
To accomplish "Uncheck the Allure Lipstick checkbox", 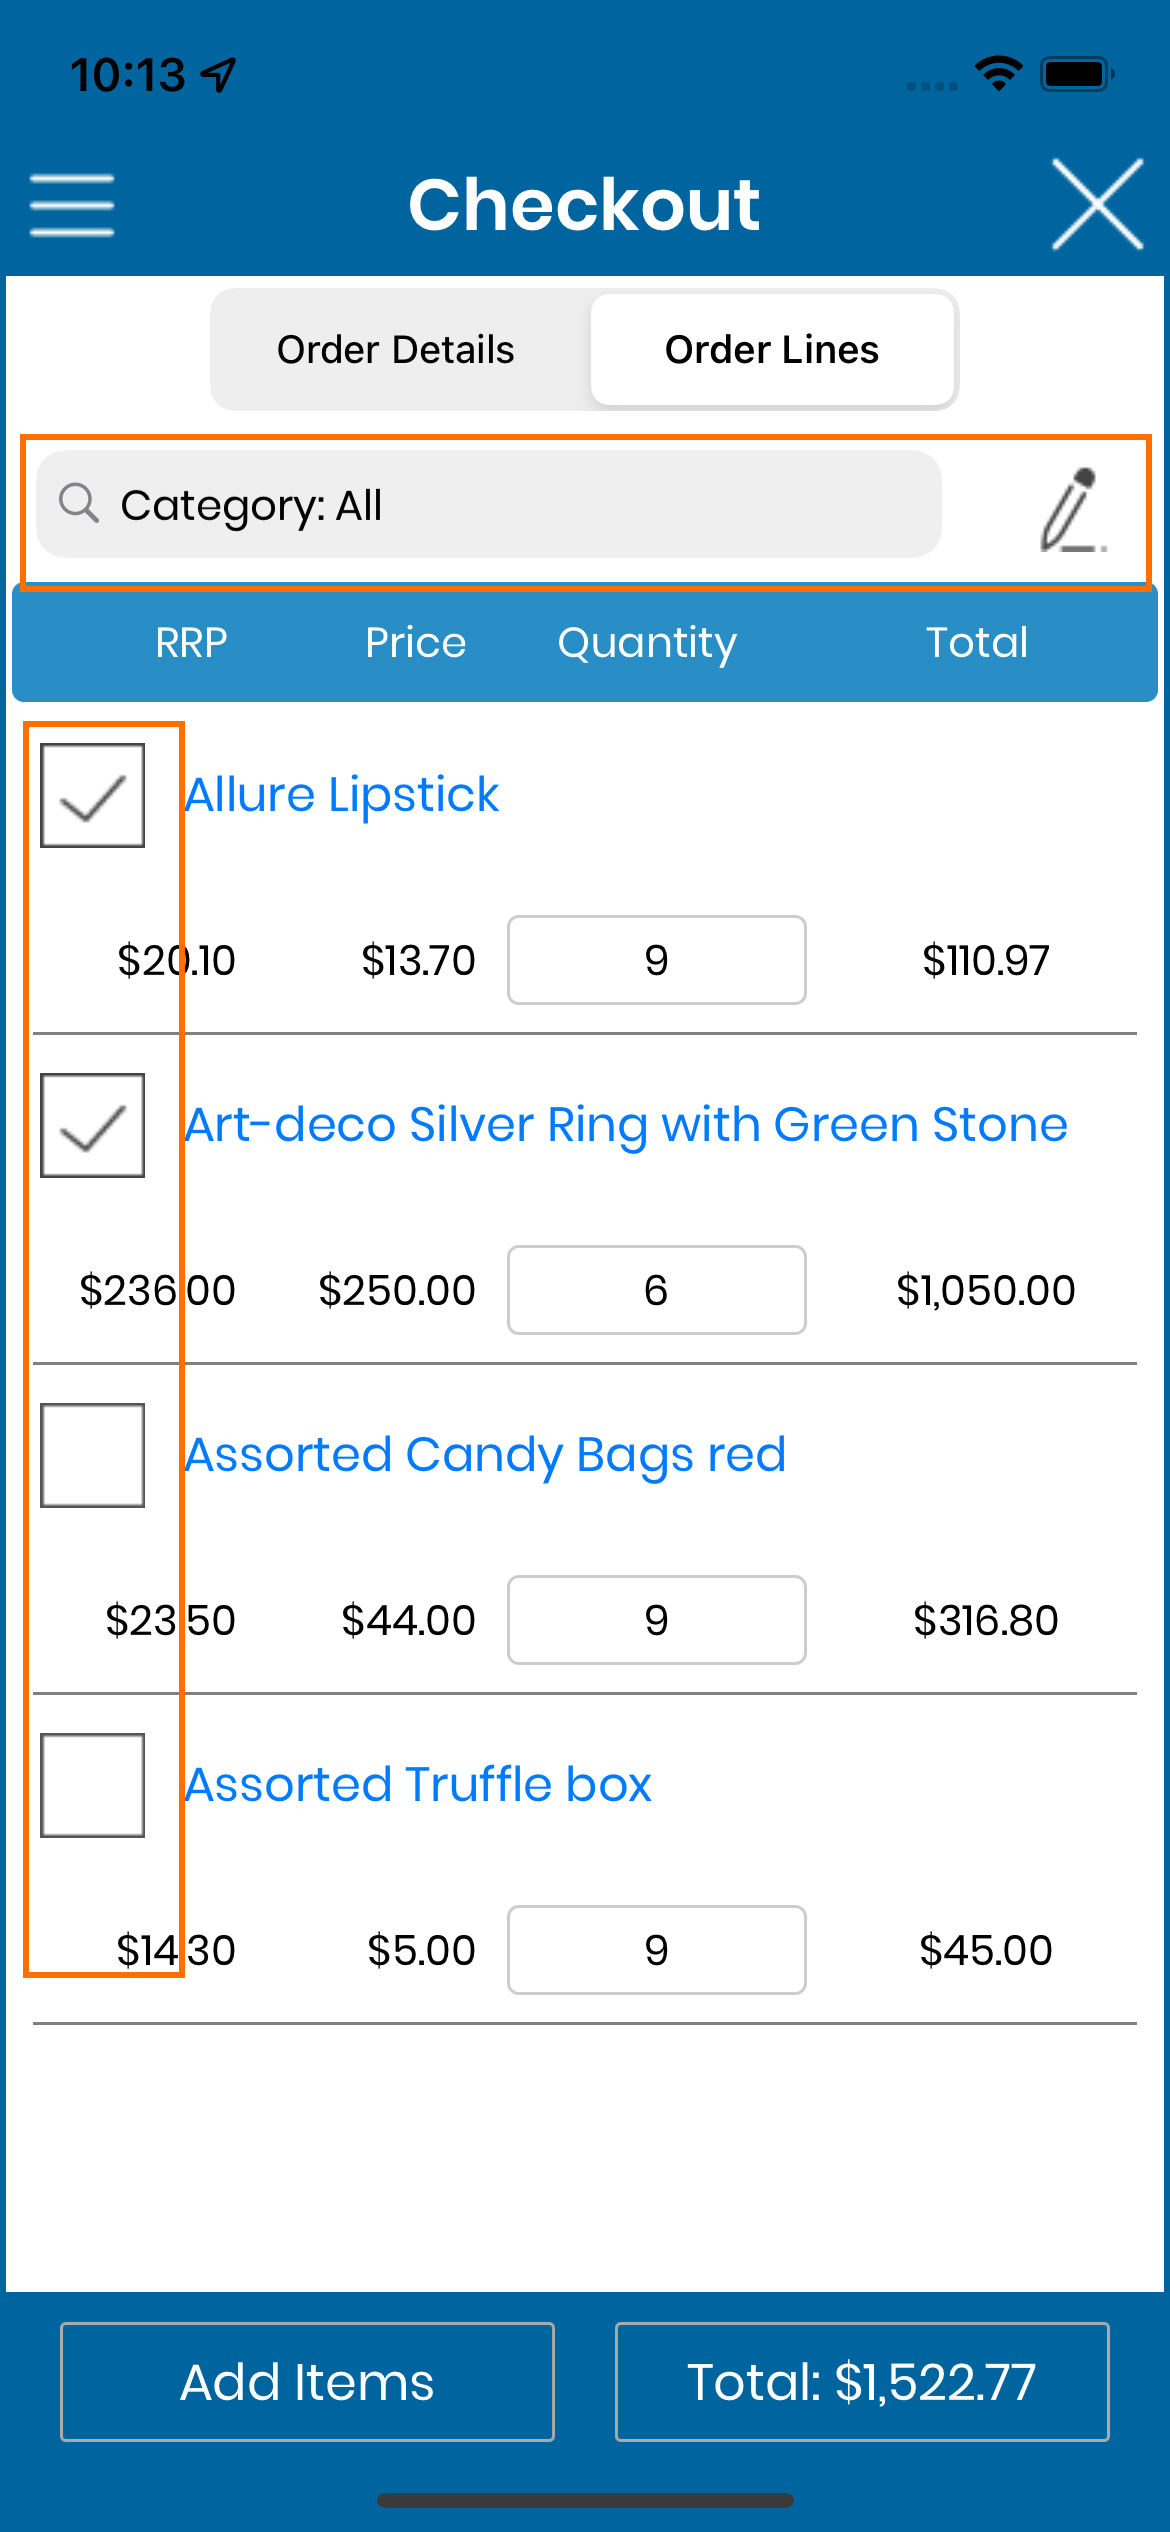I will [x=93, y=795].
